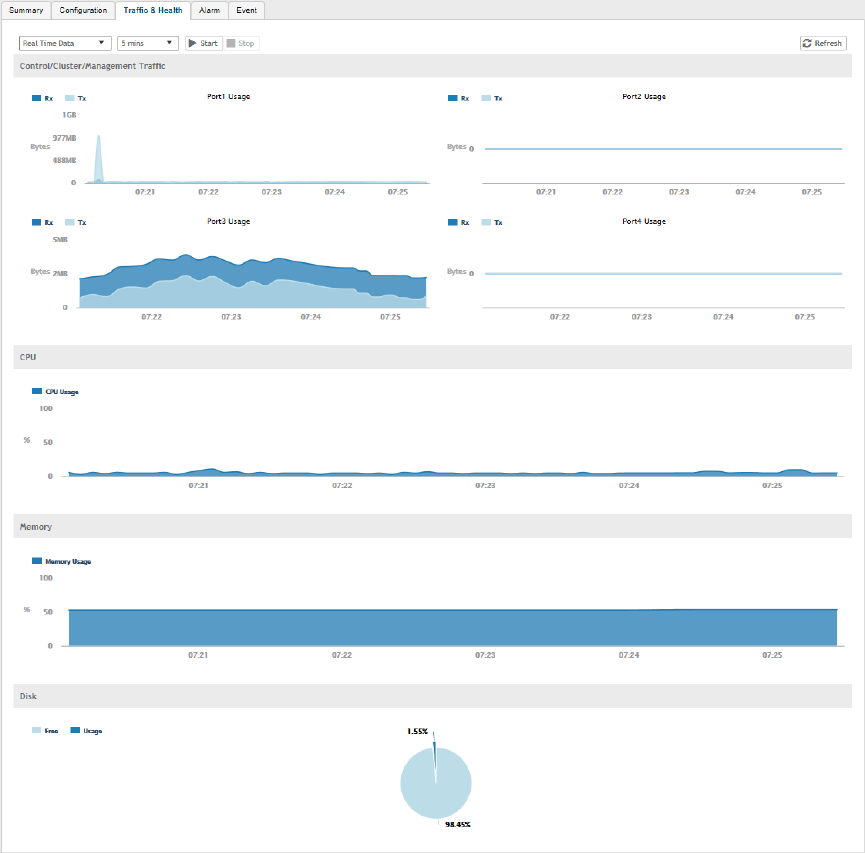Image resolution: width=865 pixels, height=853 pixels.
Task: Start real-time data monitoring
Action: (204, 43)
